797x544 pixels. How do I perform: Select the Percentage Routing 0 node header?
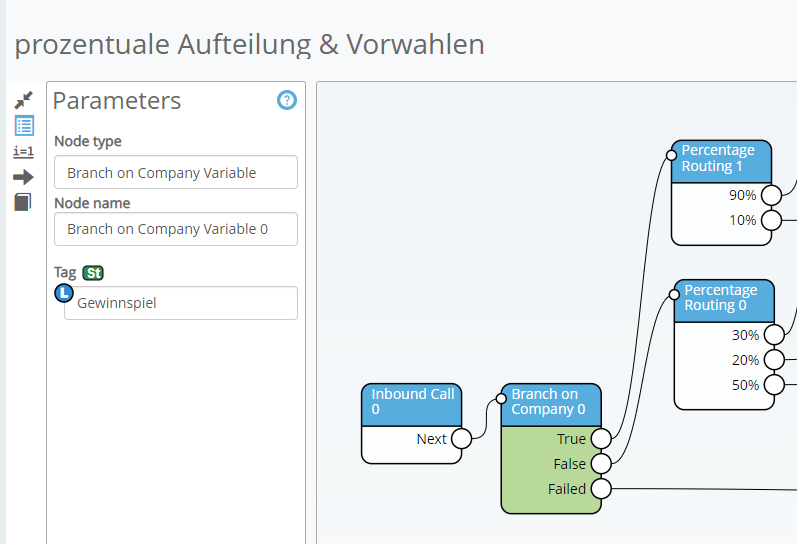tap(724, 298)
